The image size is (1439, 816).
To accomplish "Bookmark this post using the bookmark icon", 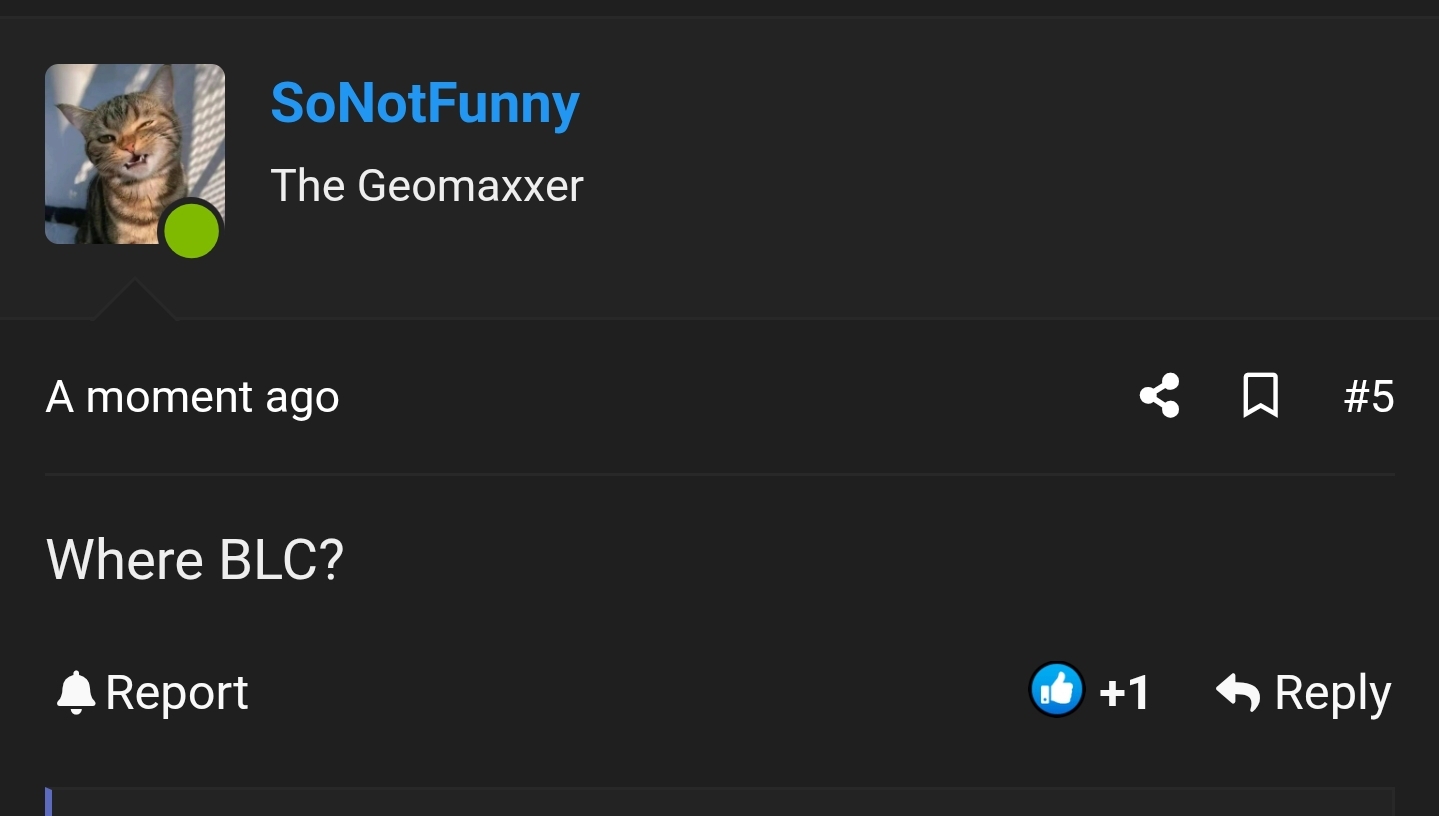I will 1260,396.
